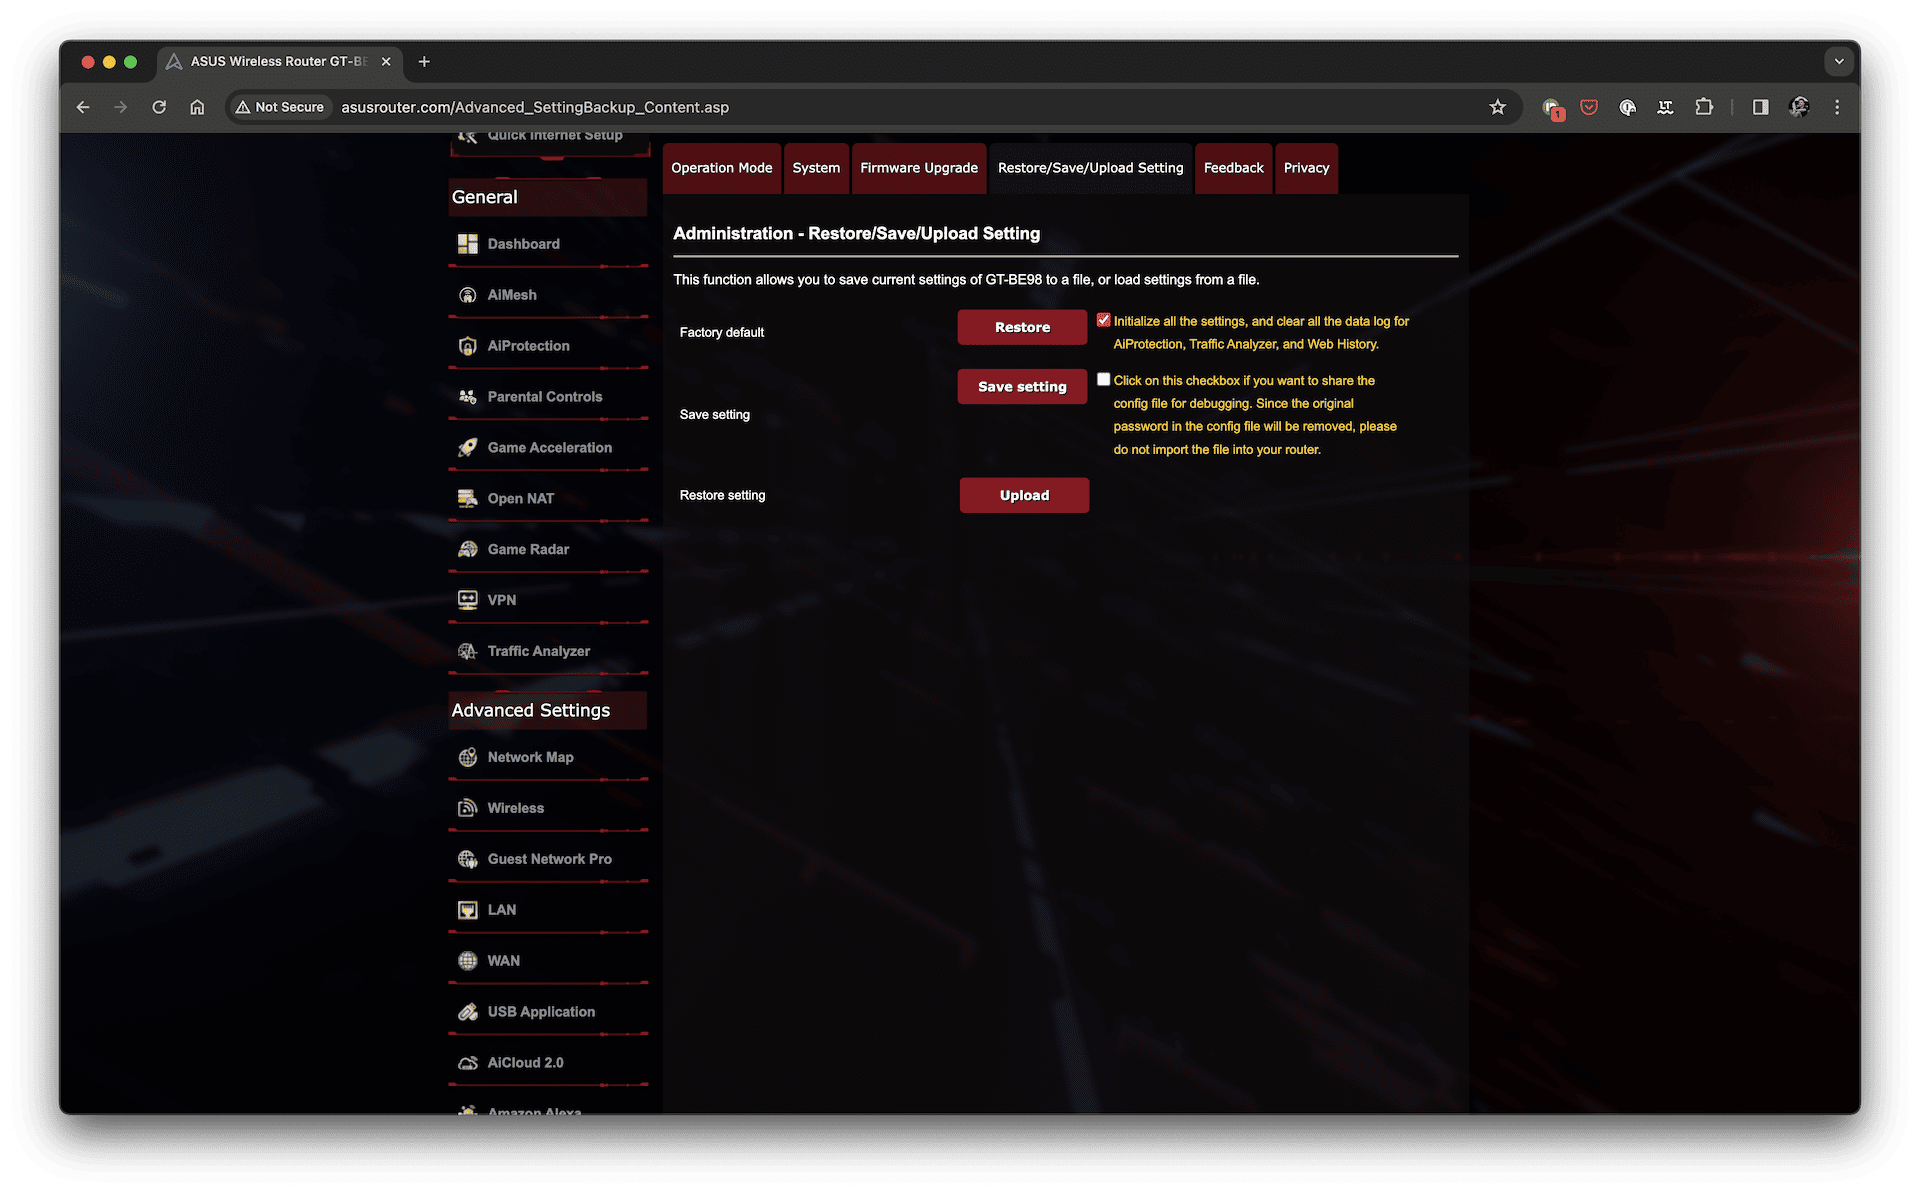Open the browser extensions puzzle icon
Image resolution: width=1920 pixels, height=1193 pixels.
pos(1704,107)
